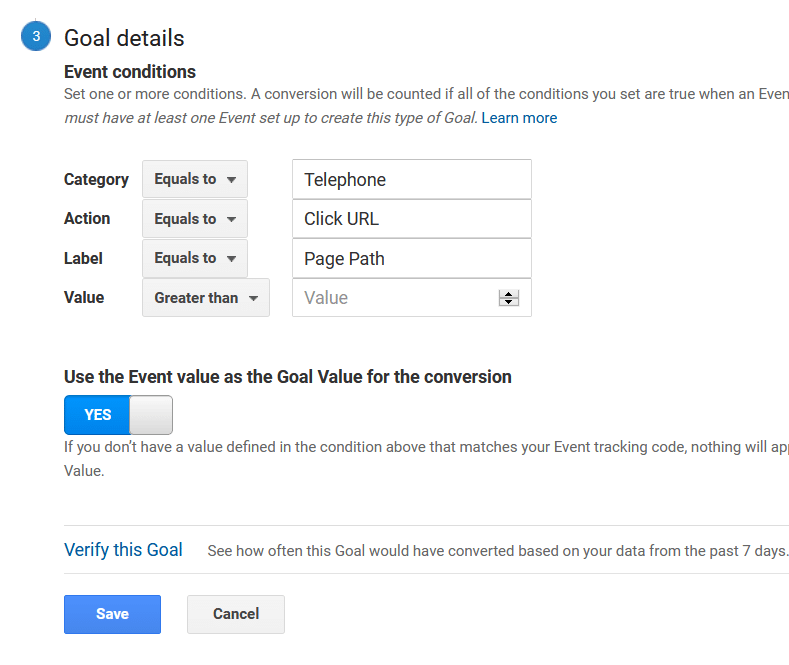Screen dimensions: 789x665
Task: Click the Verify this Goal link
Action: [x=123, y=550]
